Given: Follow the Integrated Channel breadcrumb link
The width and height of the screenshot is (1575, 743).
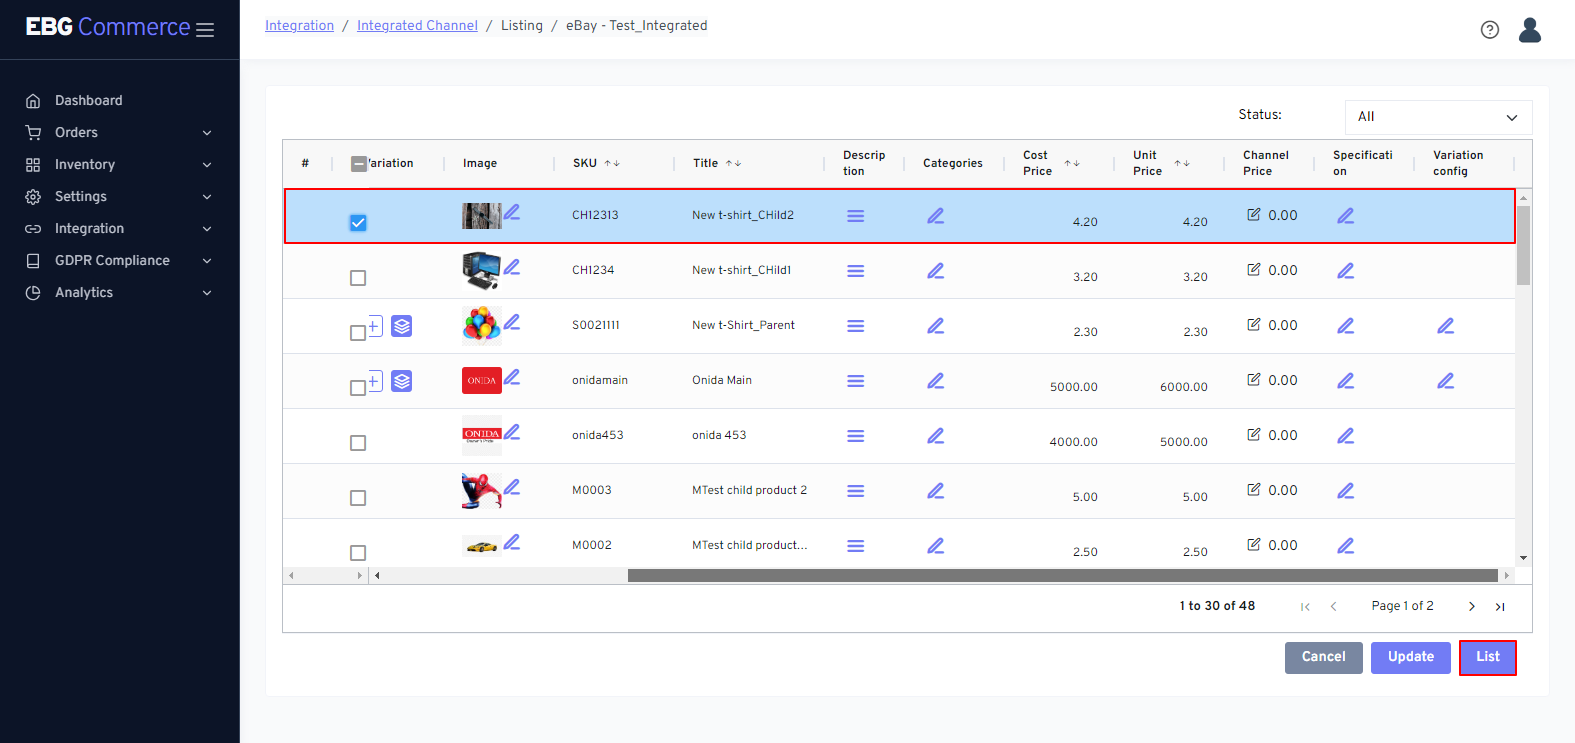Looking at the screenshot, I should tap(417, 26).
